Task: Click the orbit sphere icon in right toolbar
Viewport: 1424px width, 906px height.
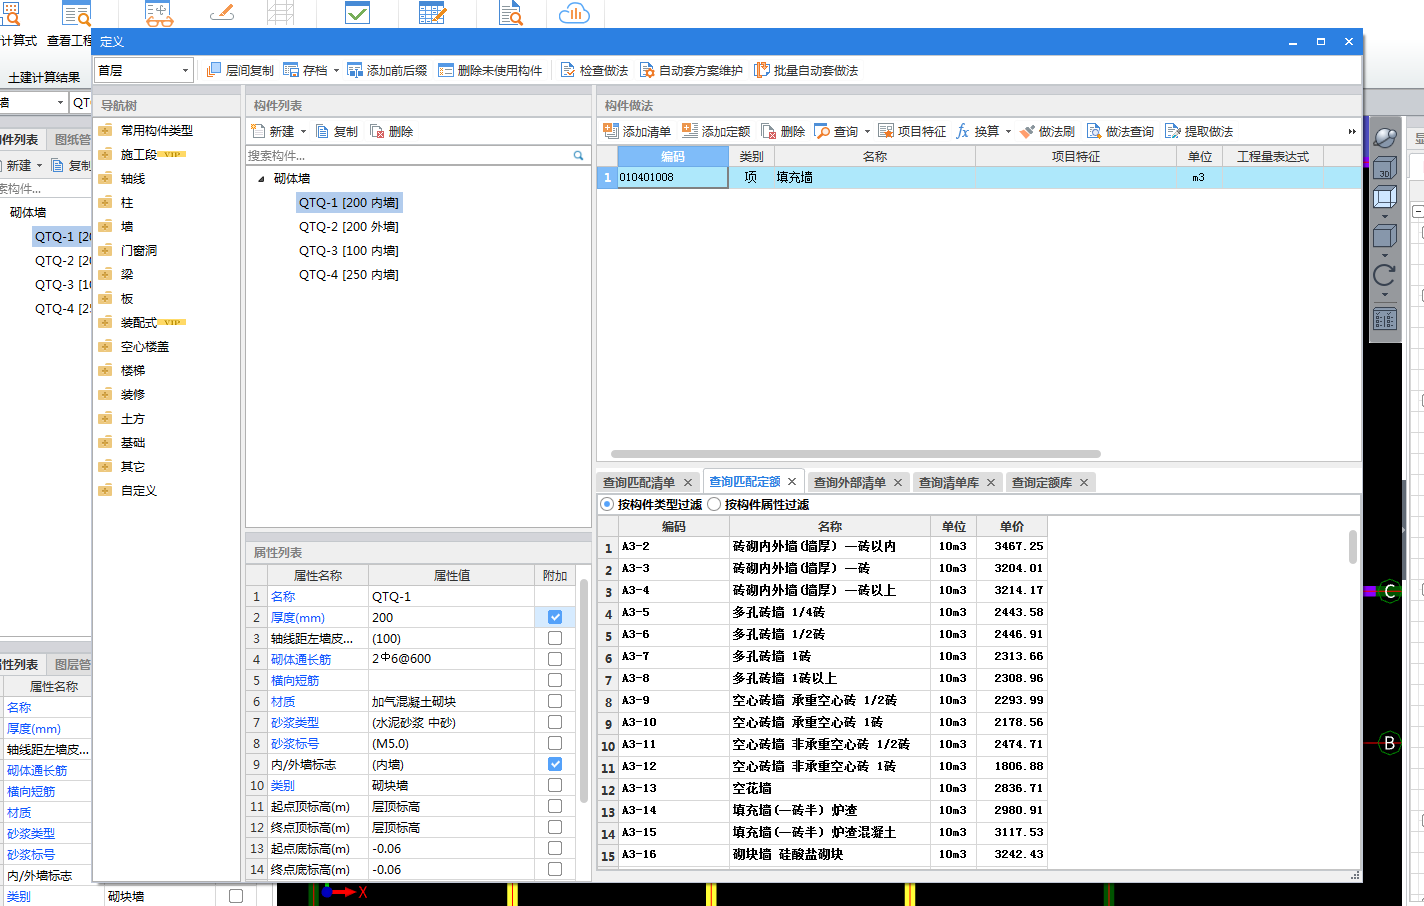Action: 1385,138
